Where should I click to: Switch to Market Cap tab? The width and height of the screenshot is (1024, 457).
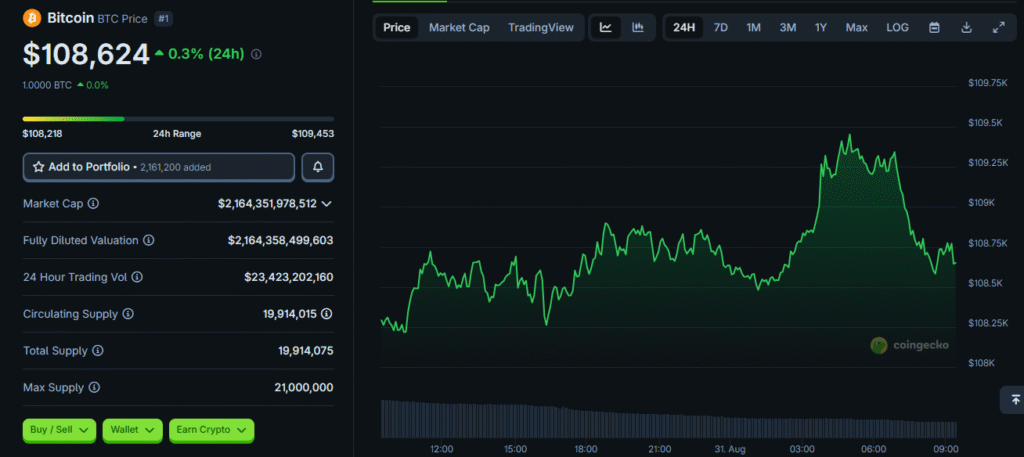point(459,27)
